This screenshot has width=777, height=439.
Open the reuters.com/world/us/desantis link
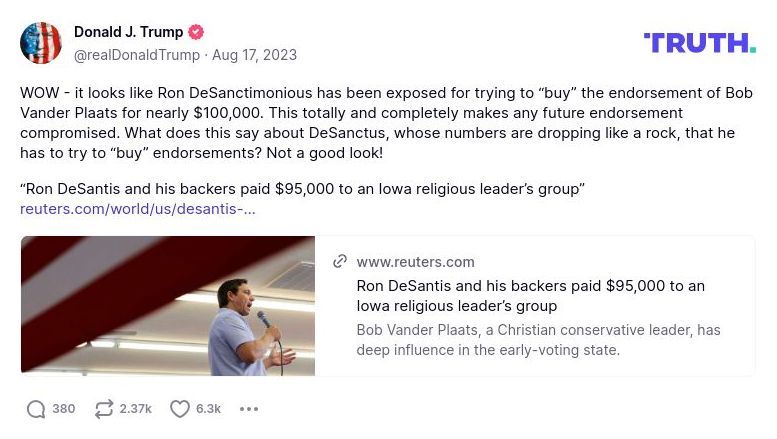coord(138,209)
